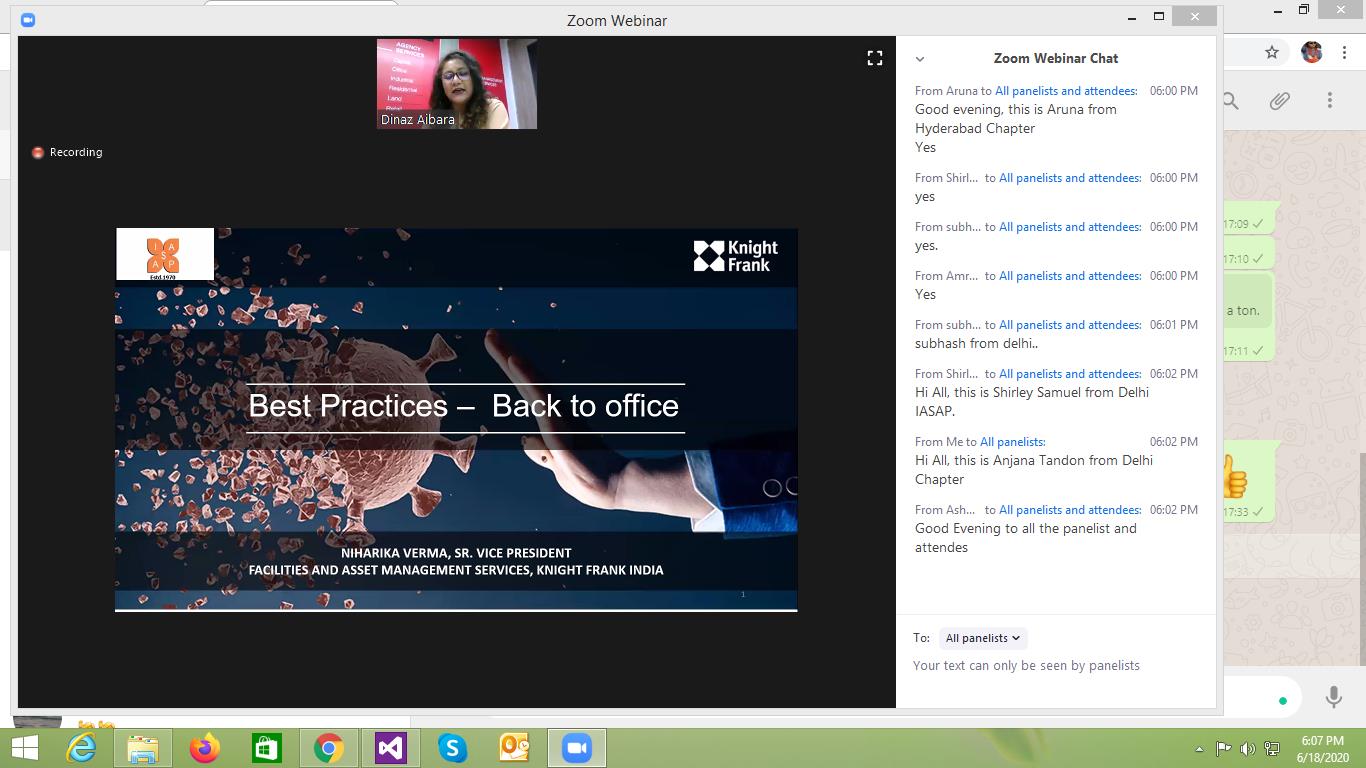Click the 'a ton.' WhatsApp message
Screen dimensions: 1366x768
[1243, 311]
